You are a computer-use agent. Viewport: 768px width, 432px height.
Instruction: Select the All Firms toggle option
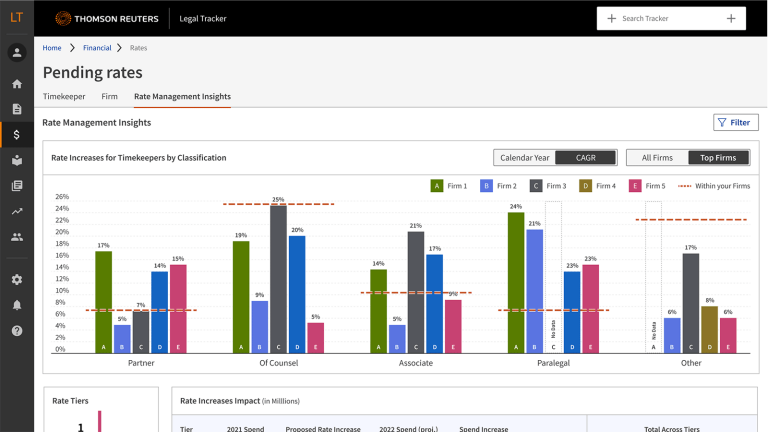[x=657, y=158]
